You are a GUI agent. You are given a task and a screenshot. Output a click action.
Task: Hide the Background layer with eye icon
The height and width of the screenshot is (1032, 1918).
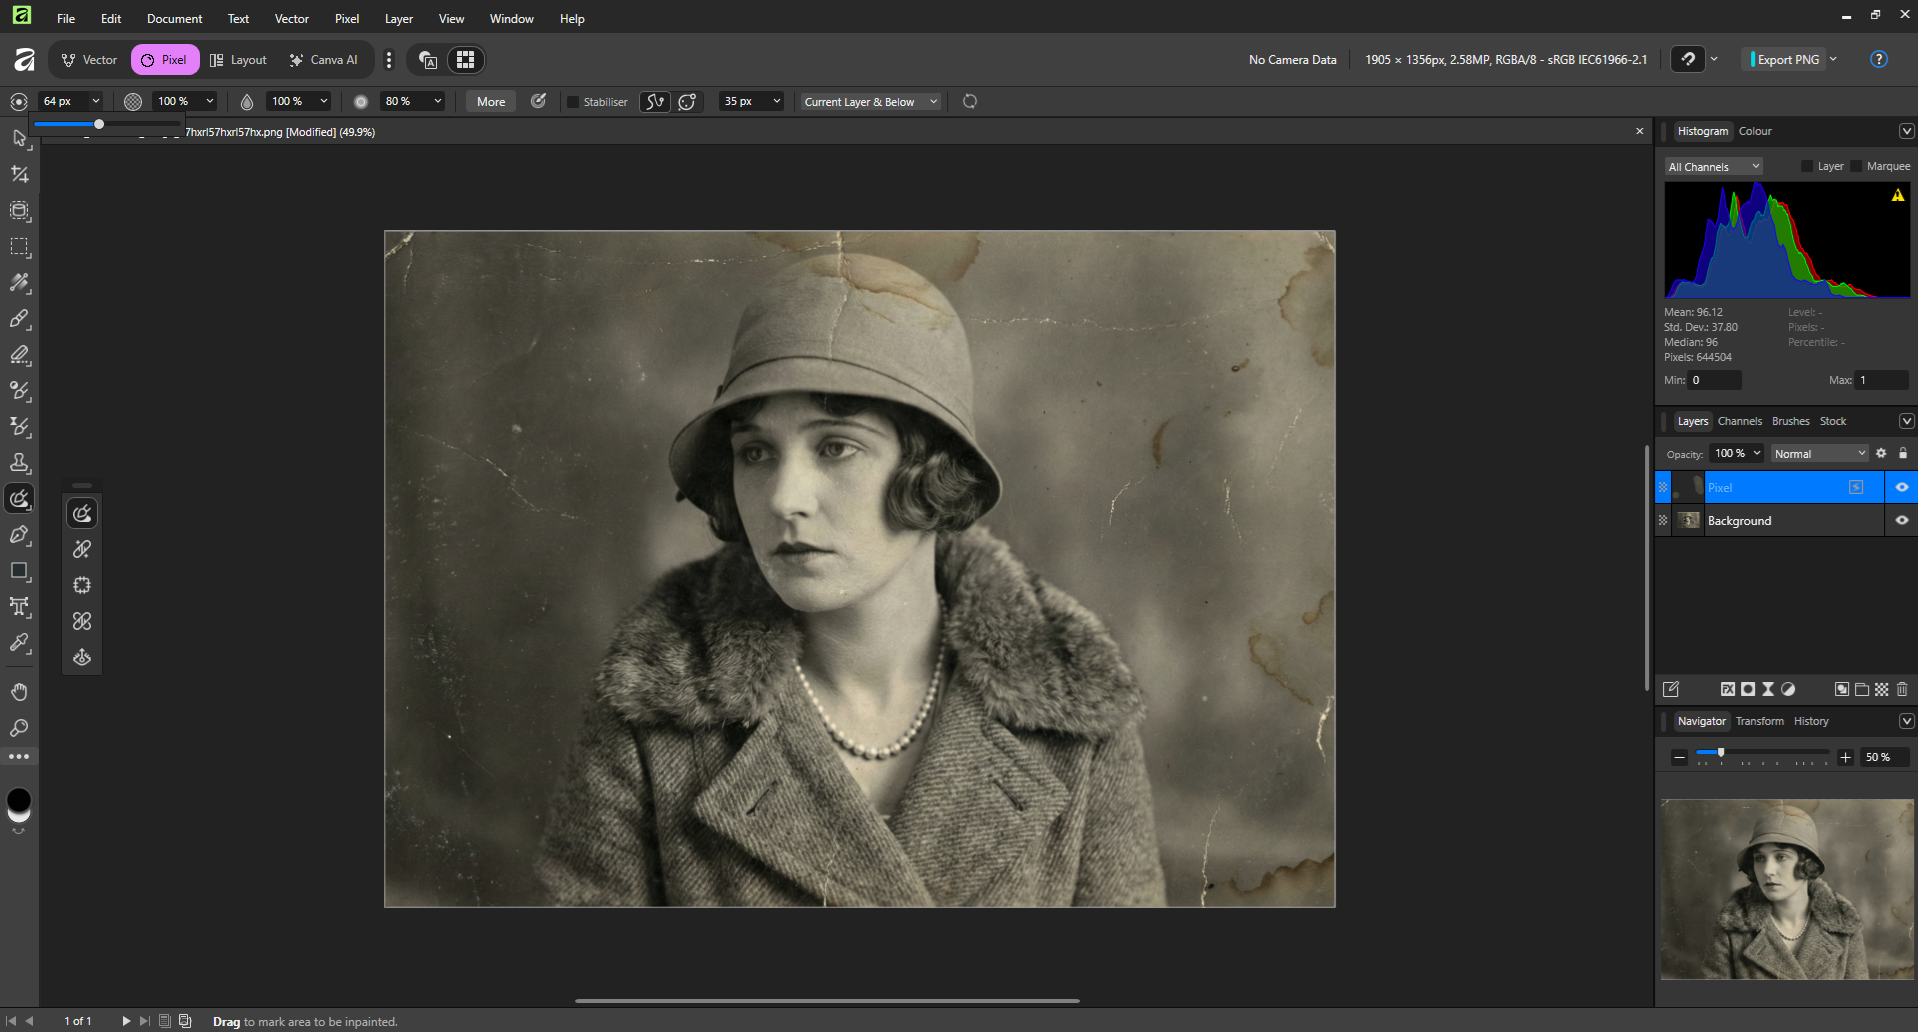point(1902,520)
